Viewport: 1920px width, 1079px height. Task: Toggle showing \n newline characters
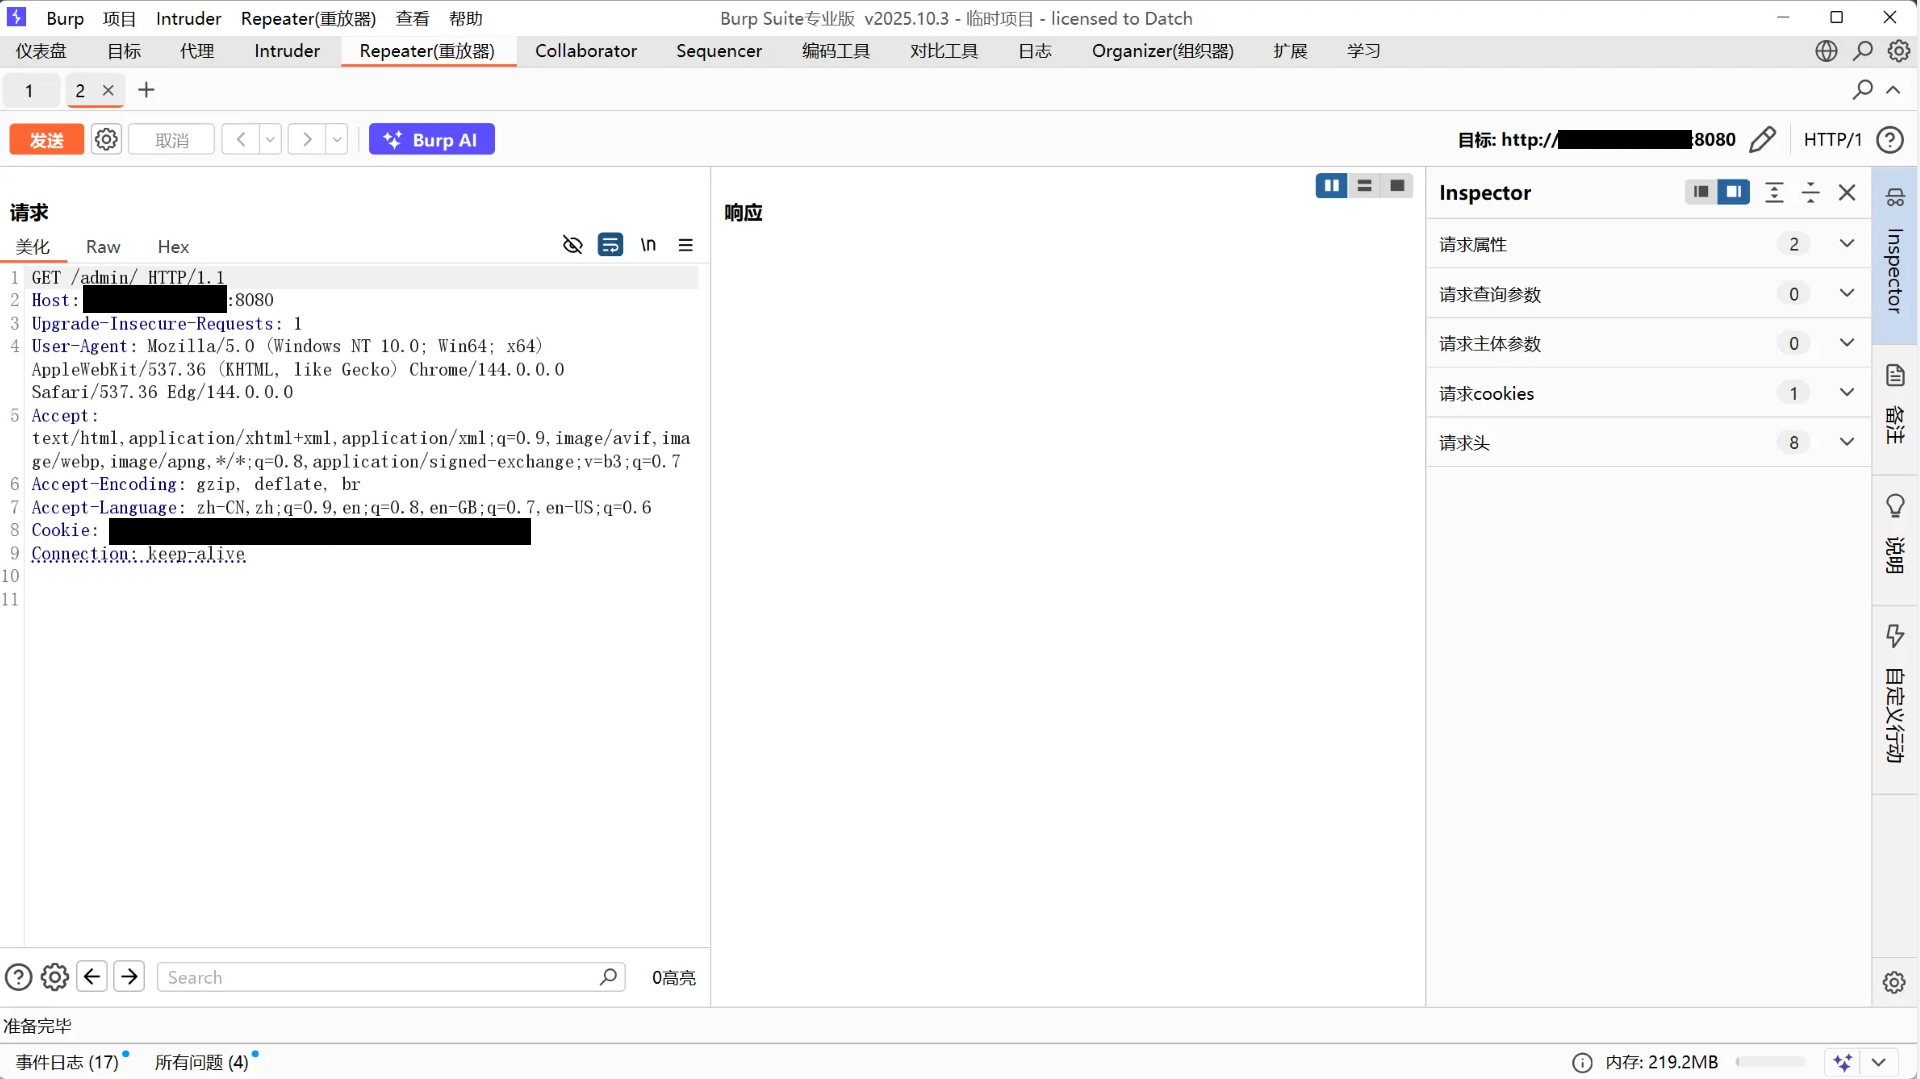(x=648, y=245)
